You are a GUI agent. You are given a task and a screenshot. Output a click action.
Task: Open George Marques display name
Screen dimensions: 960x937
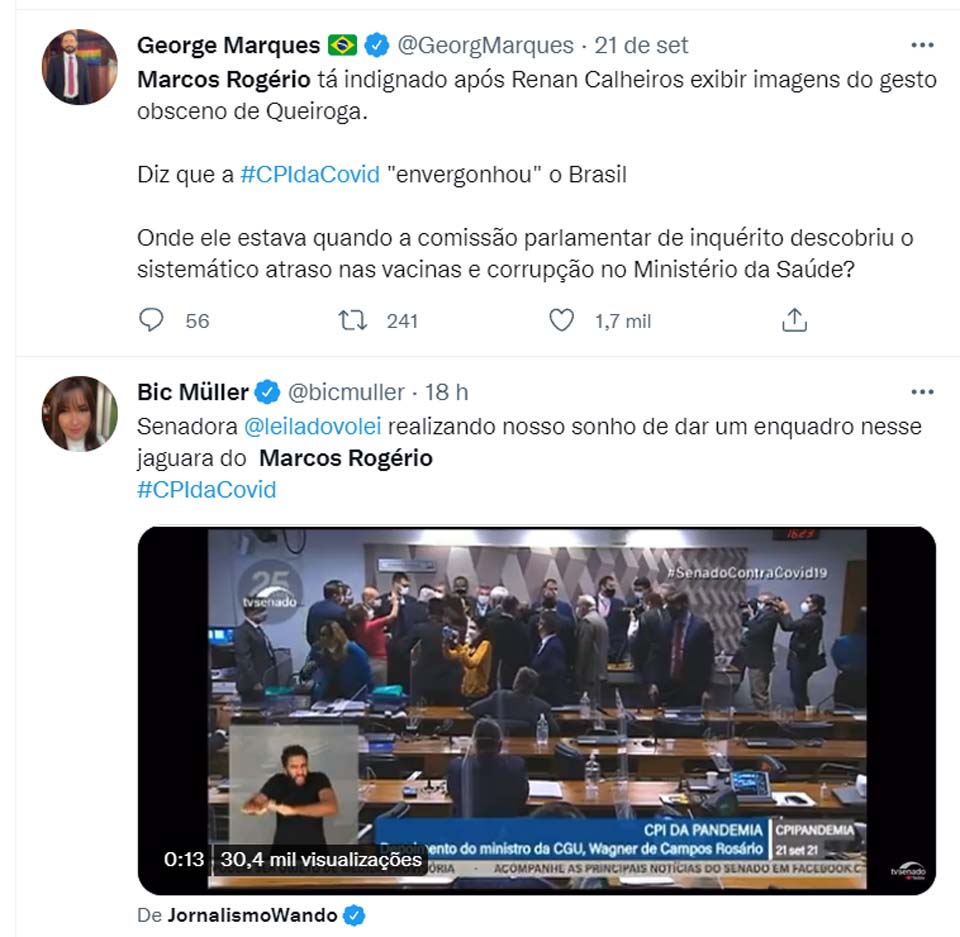(x=229, y=46)
